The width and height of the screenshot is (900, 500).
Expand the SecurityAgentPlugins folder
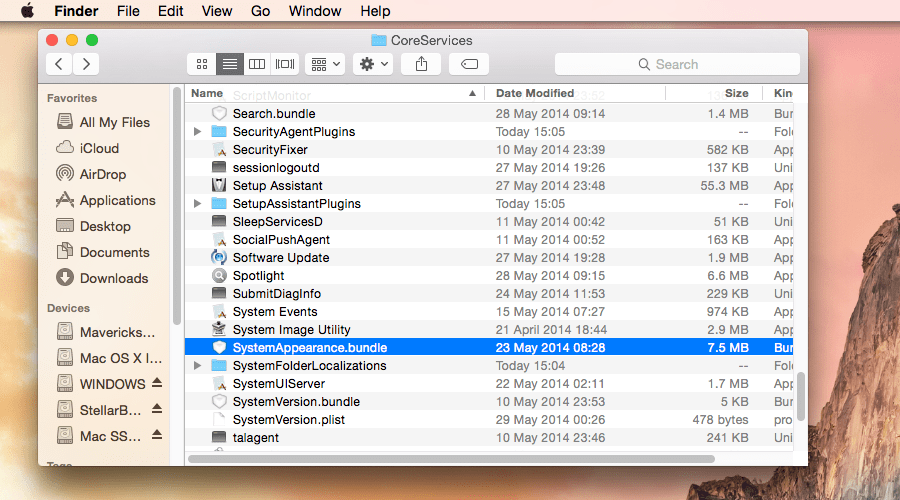(197, 131)
